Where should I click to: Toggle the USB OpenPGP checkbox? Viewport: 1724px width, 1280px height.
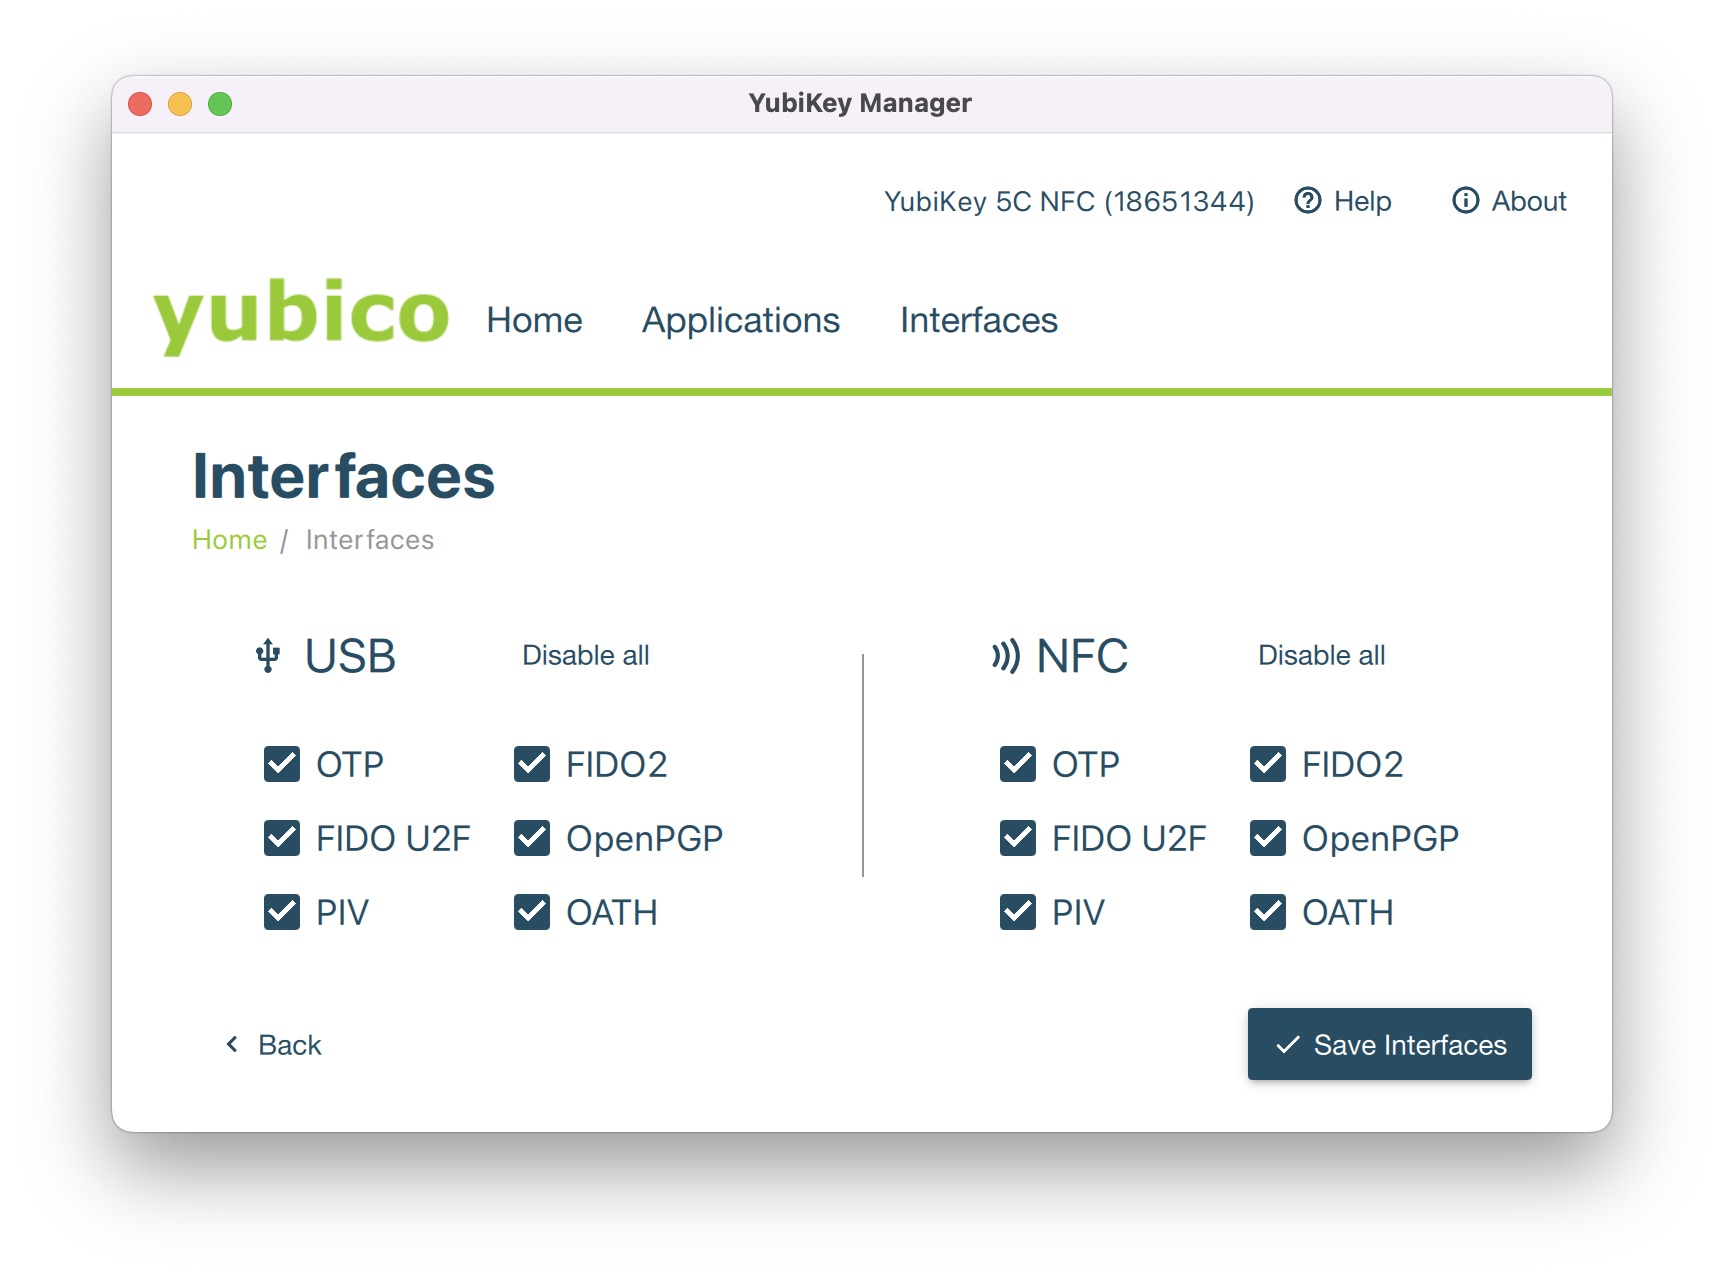tap(532, 838)
